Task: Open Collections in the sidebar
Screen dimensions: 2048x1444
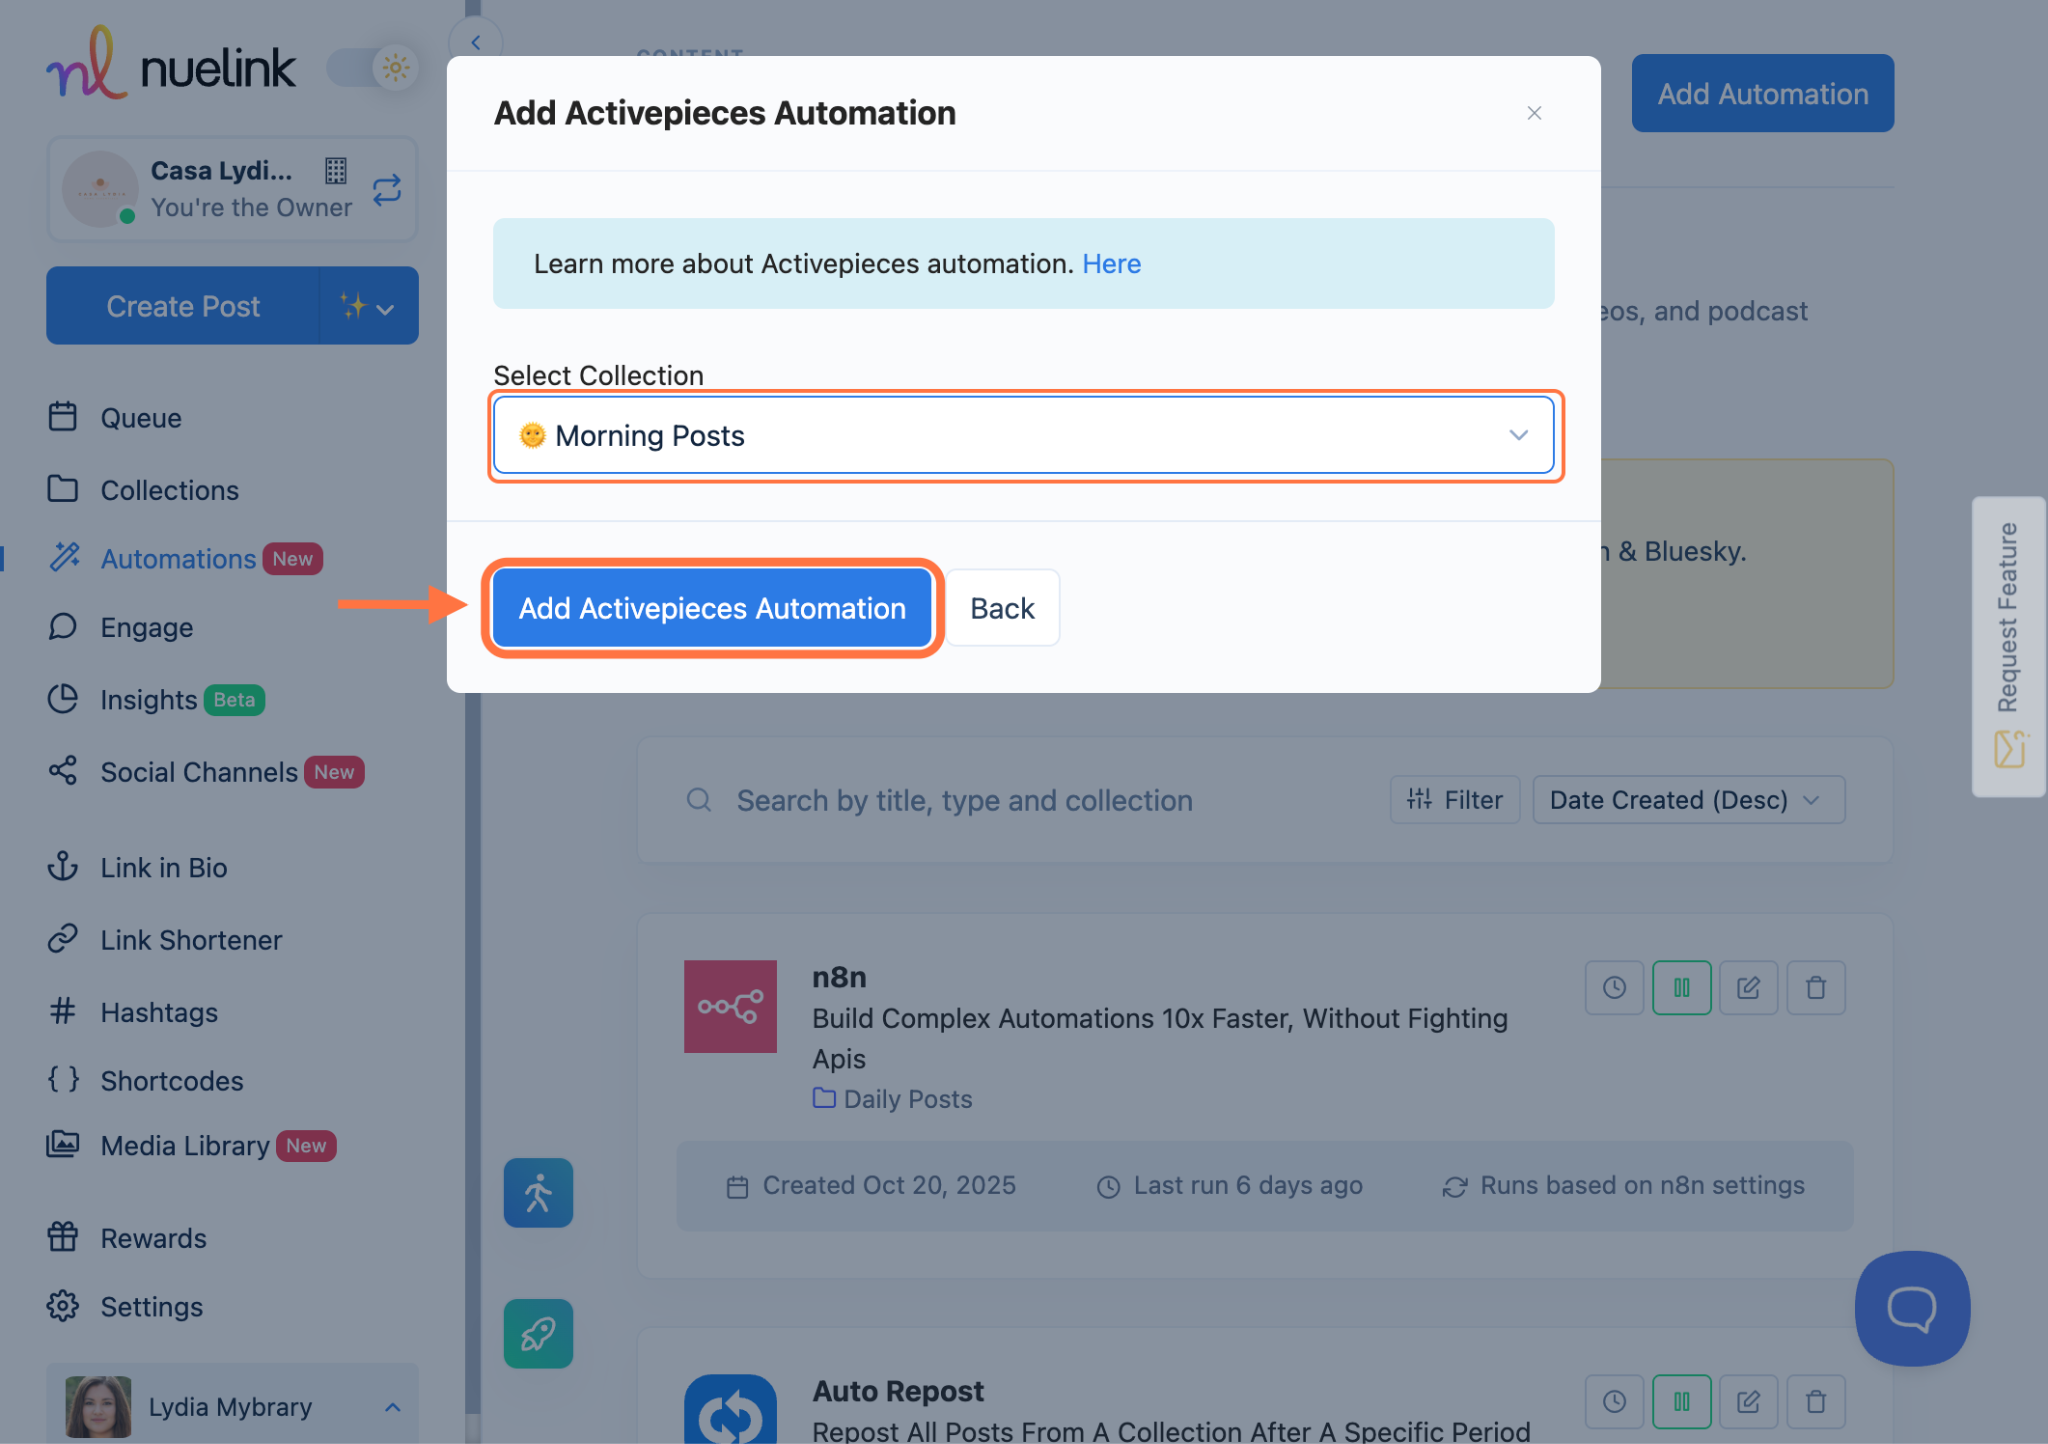Action: point(169,490)
